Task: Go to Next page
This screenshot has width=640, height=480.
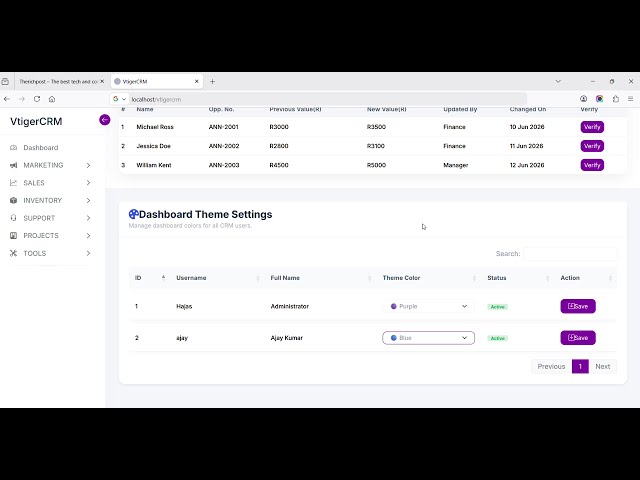Action: [x=602, y=366]
